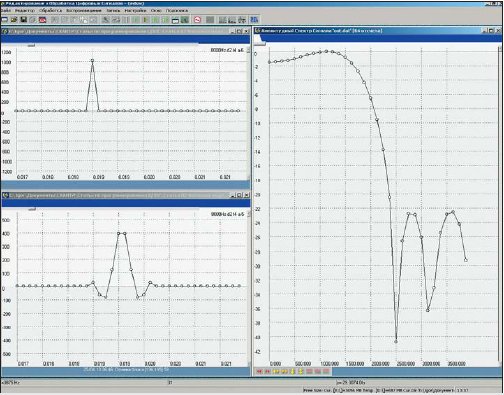Open the Окно menu
504x395 pixels.
click(156, 11)
